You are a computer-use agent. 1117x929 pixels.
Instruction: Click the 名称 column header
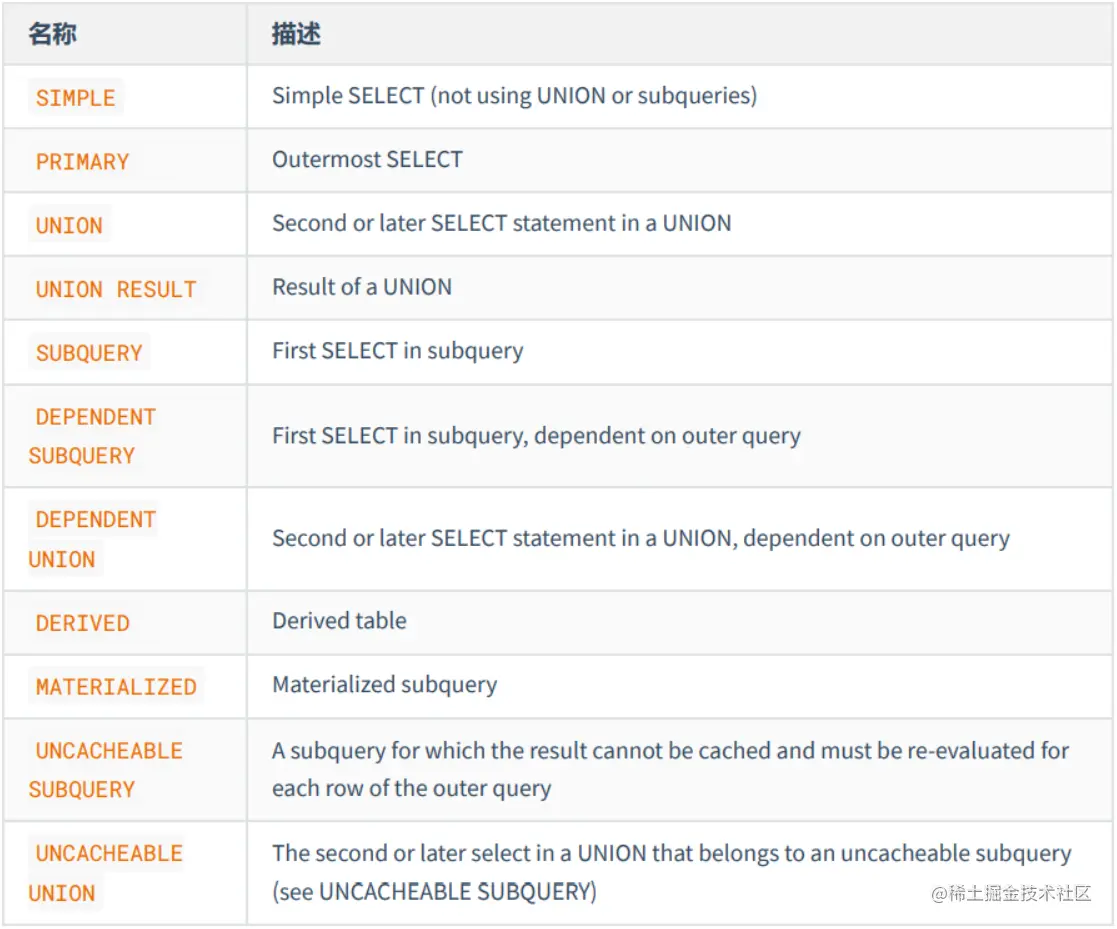(53, 33)
